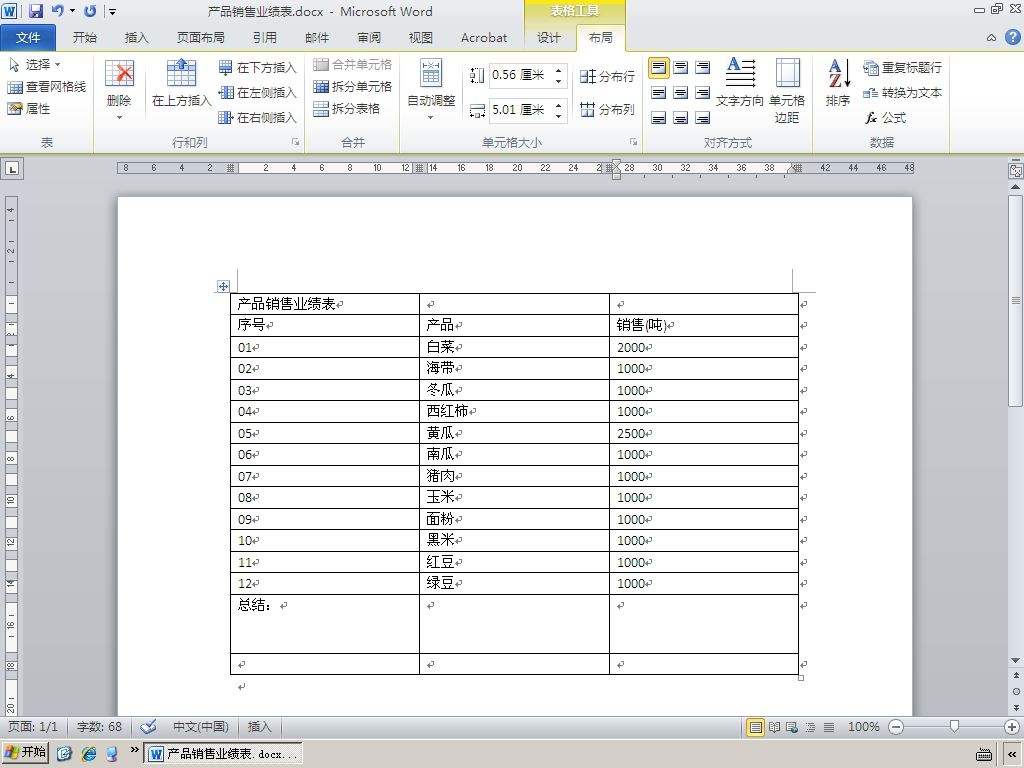Convert the table to text
1024x768 pixels.
pyautogui.click(x=903, y=93)
